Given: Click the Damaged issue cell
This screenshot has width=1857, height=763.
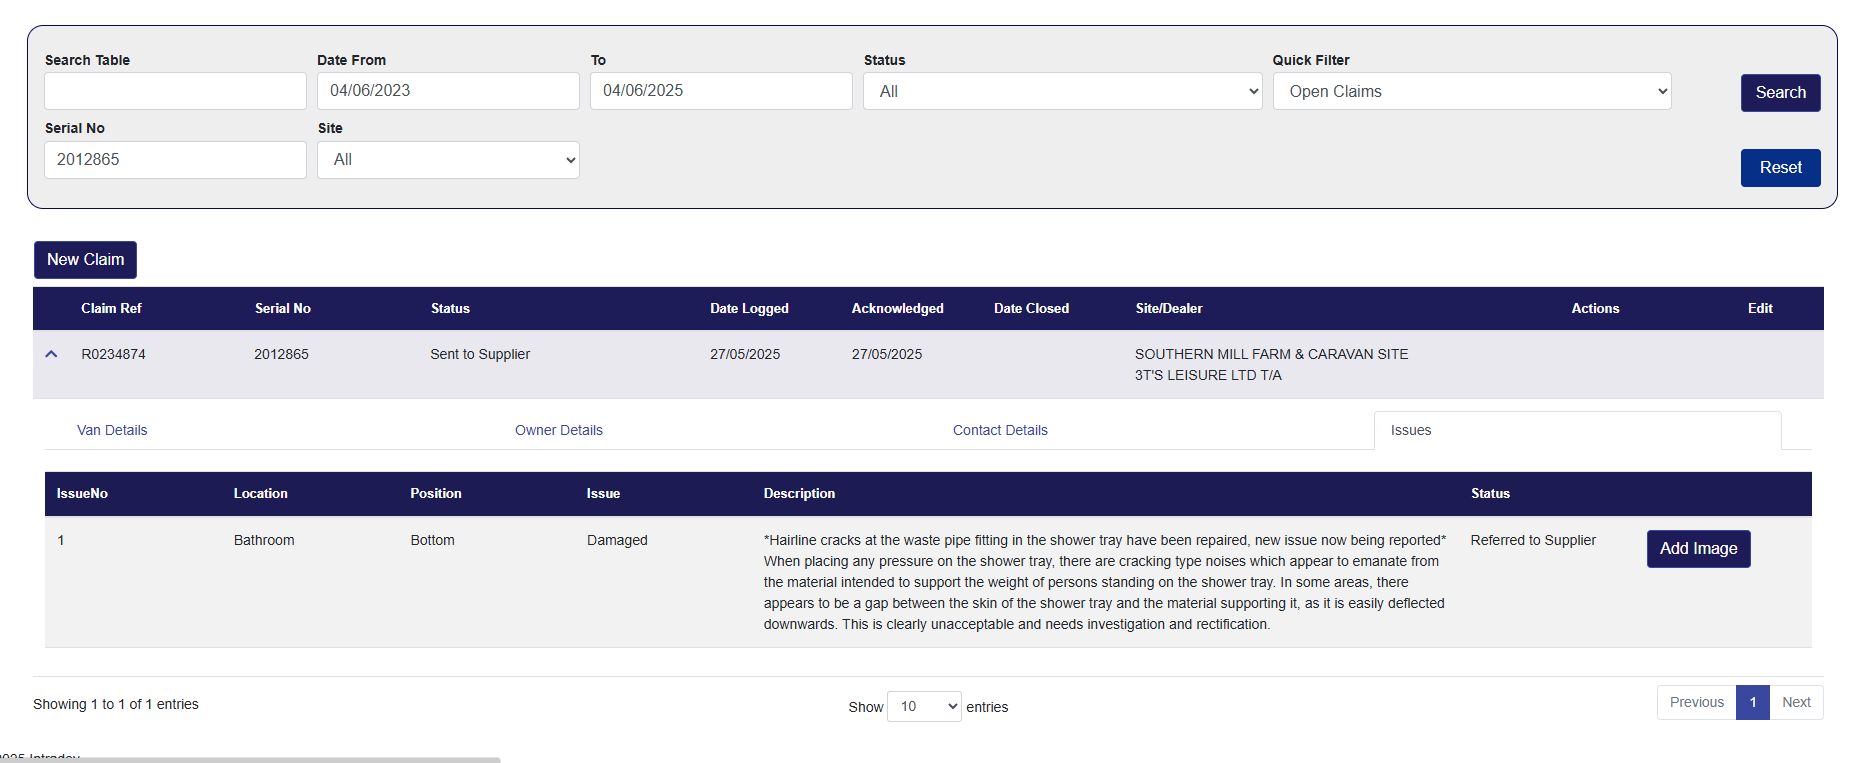Looking at the screenshot, I should click(617, 540).
